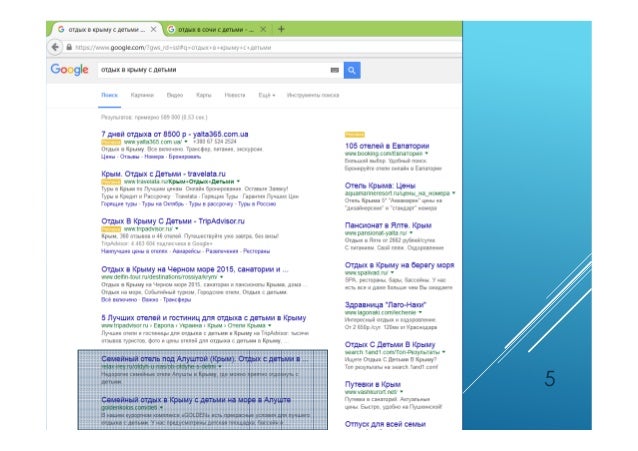Click the blue search magnifier button

pos(352,70)
